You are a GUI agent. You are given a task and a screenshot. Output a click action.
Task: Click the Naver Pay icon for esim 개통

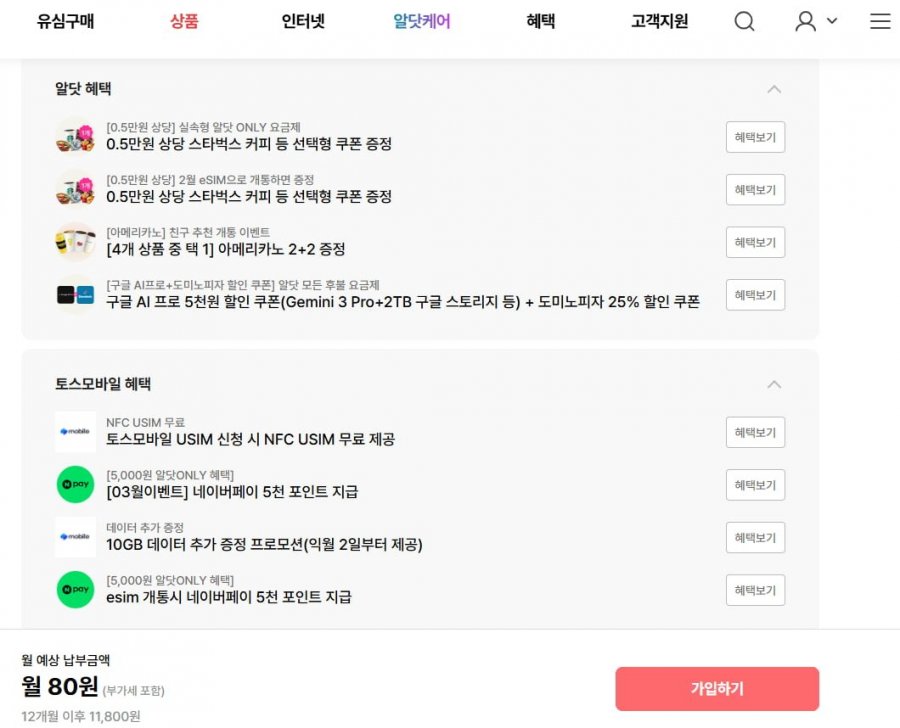[x=75, y=590]
